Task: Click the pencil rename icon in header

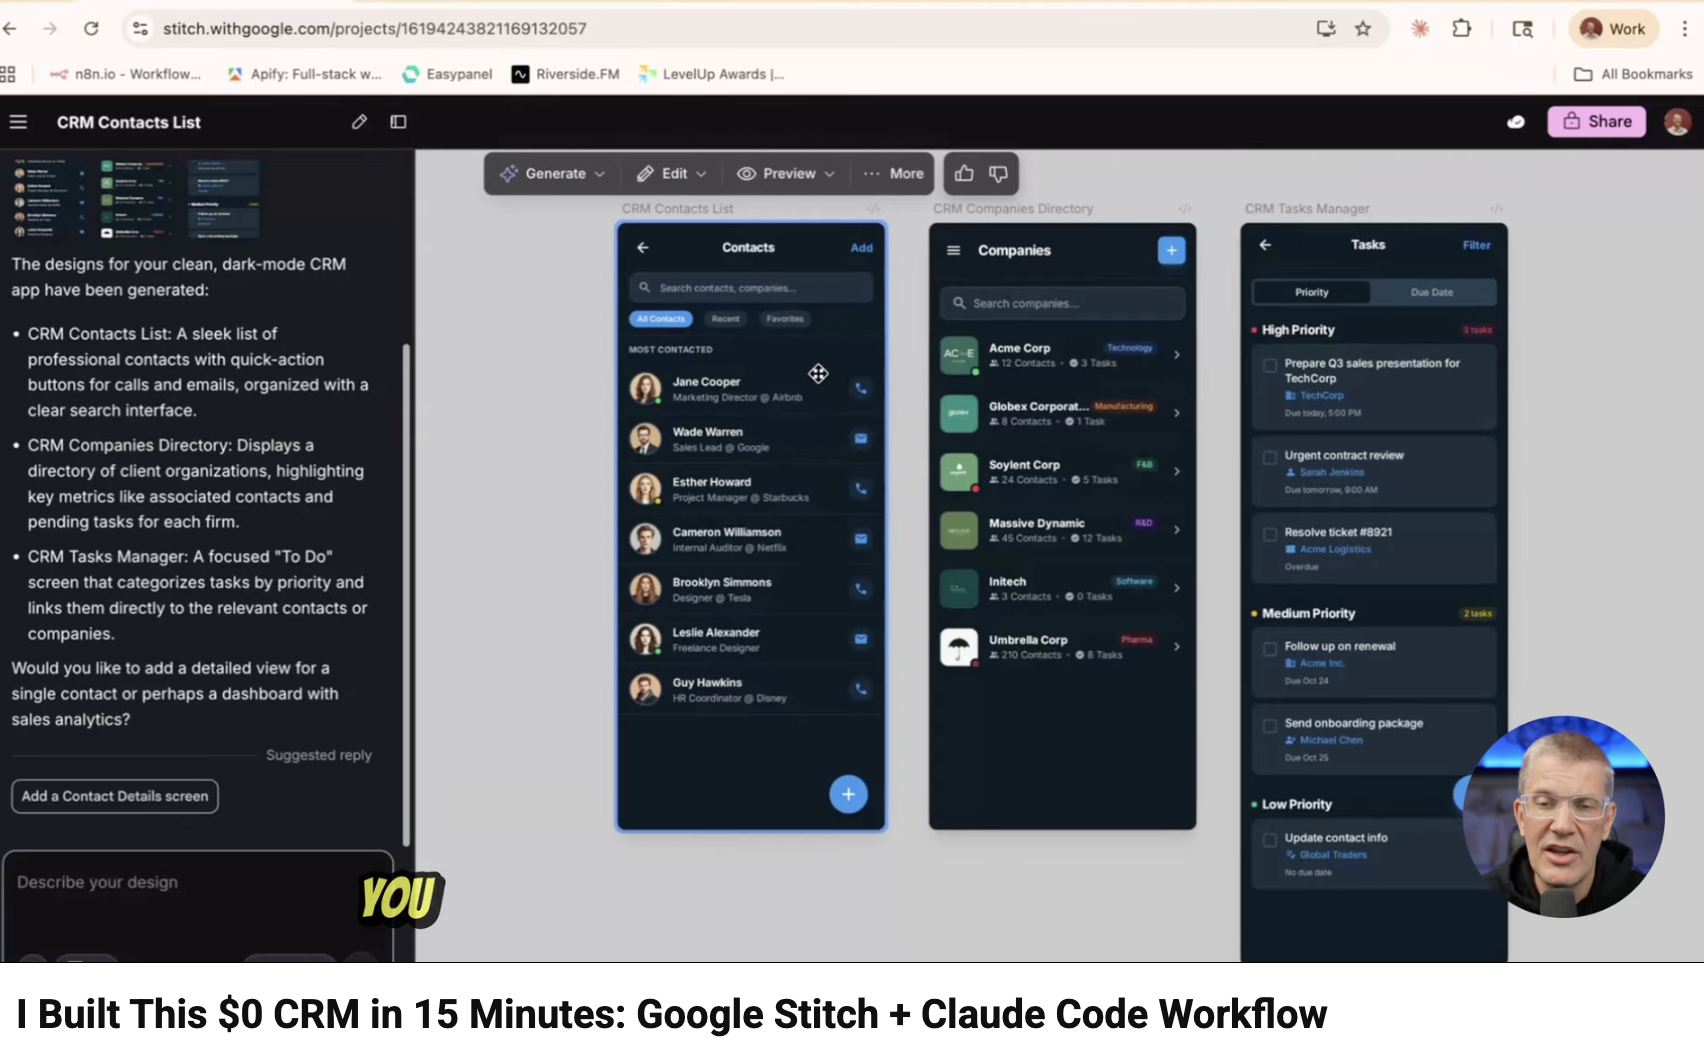Action: pyautogui.click(x=359, y=122)
